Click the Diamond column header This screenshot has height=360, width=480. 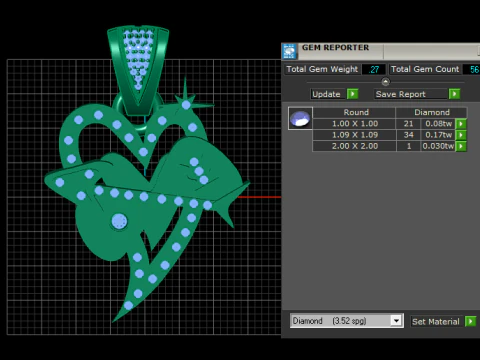pyautogui.click(x=432, y=112)
